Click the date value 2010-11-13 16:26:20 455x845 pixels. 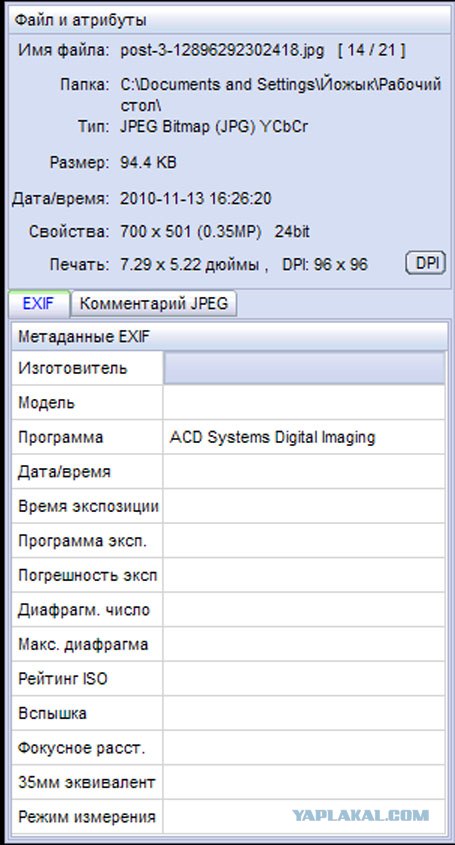195,198
